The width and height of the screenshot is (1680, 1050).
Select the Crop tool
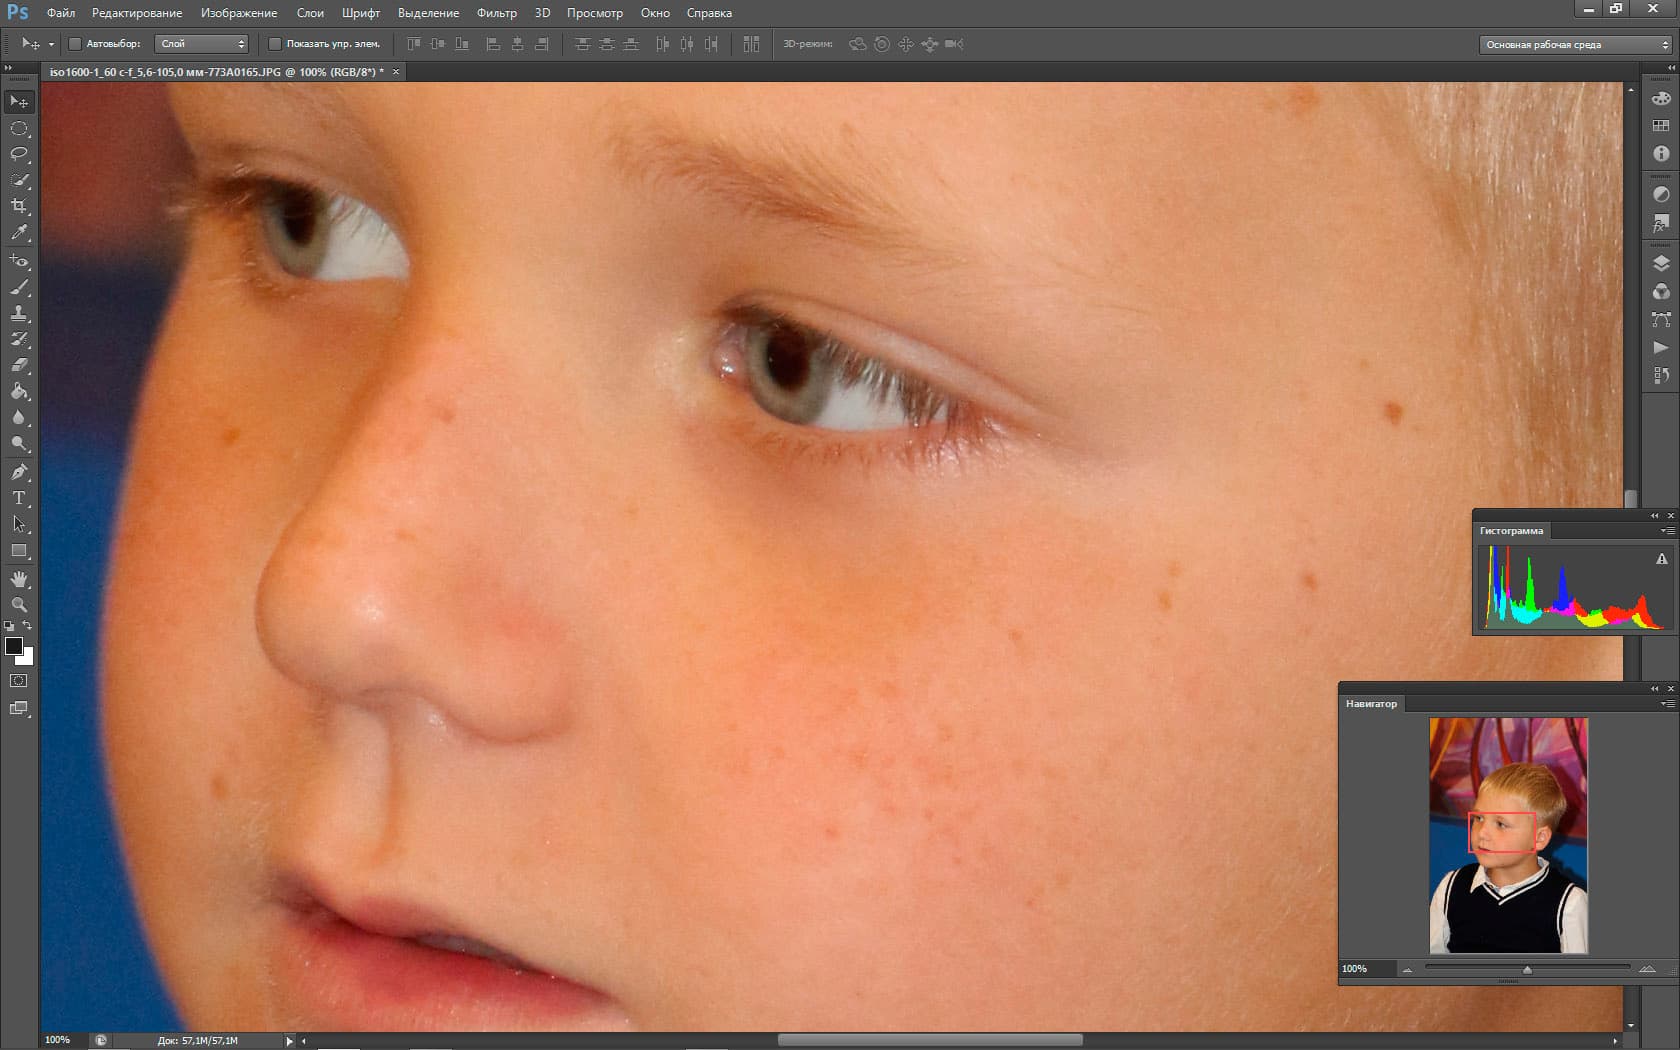(19, 206)
